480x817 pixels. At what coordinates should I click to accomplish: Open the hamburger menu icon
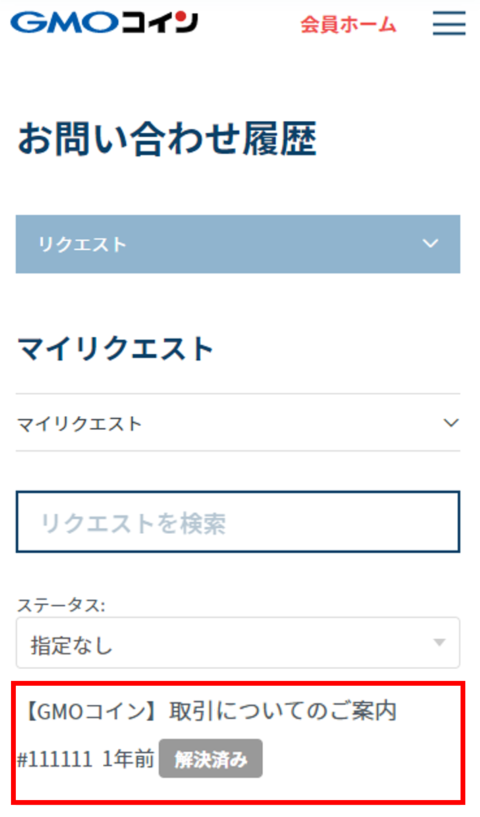pyautogui.click(x=449, y=23)
